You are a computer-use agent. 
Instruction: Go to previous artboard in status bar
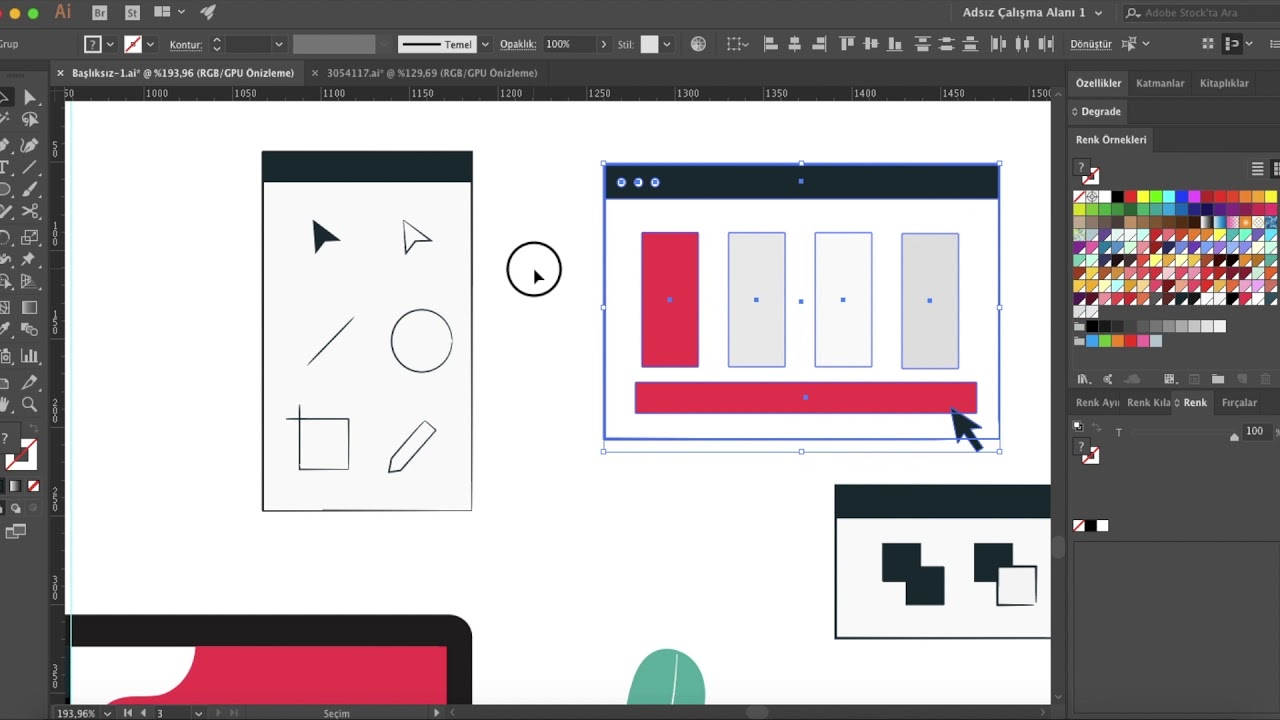click(143, 713)
